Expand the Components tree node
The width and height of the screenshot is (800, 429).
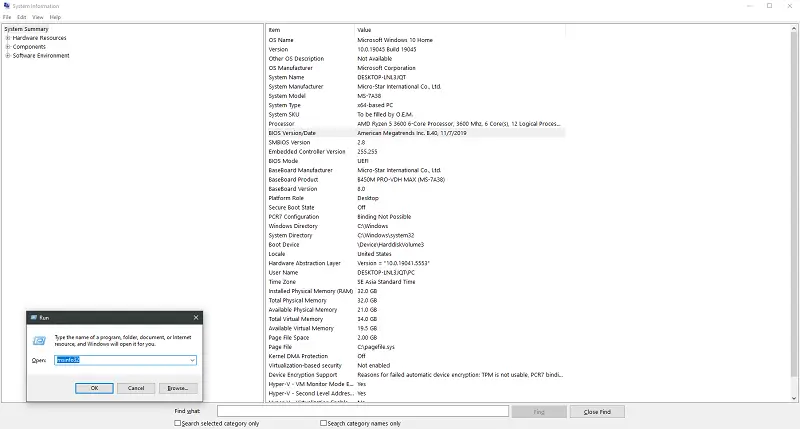[x=8, y=47]
